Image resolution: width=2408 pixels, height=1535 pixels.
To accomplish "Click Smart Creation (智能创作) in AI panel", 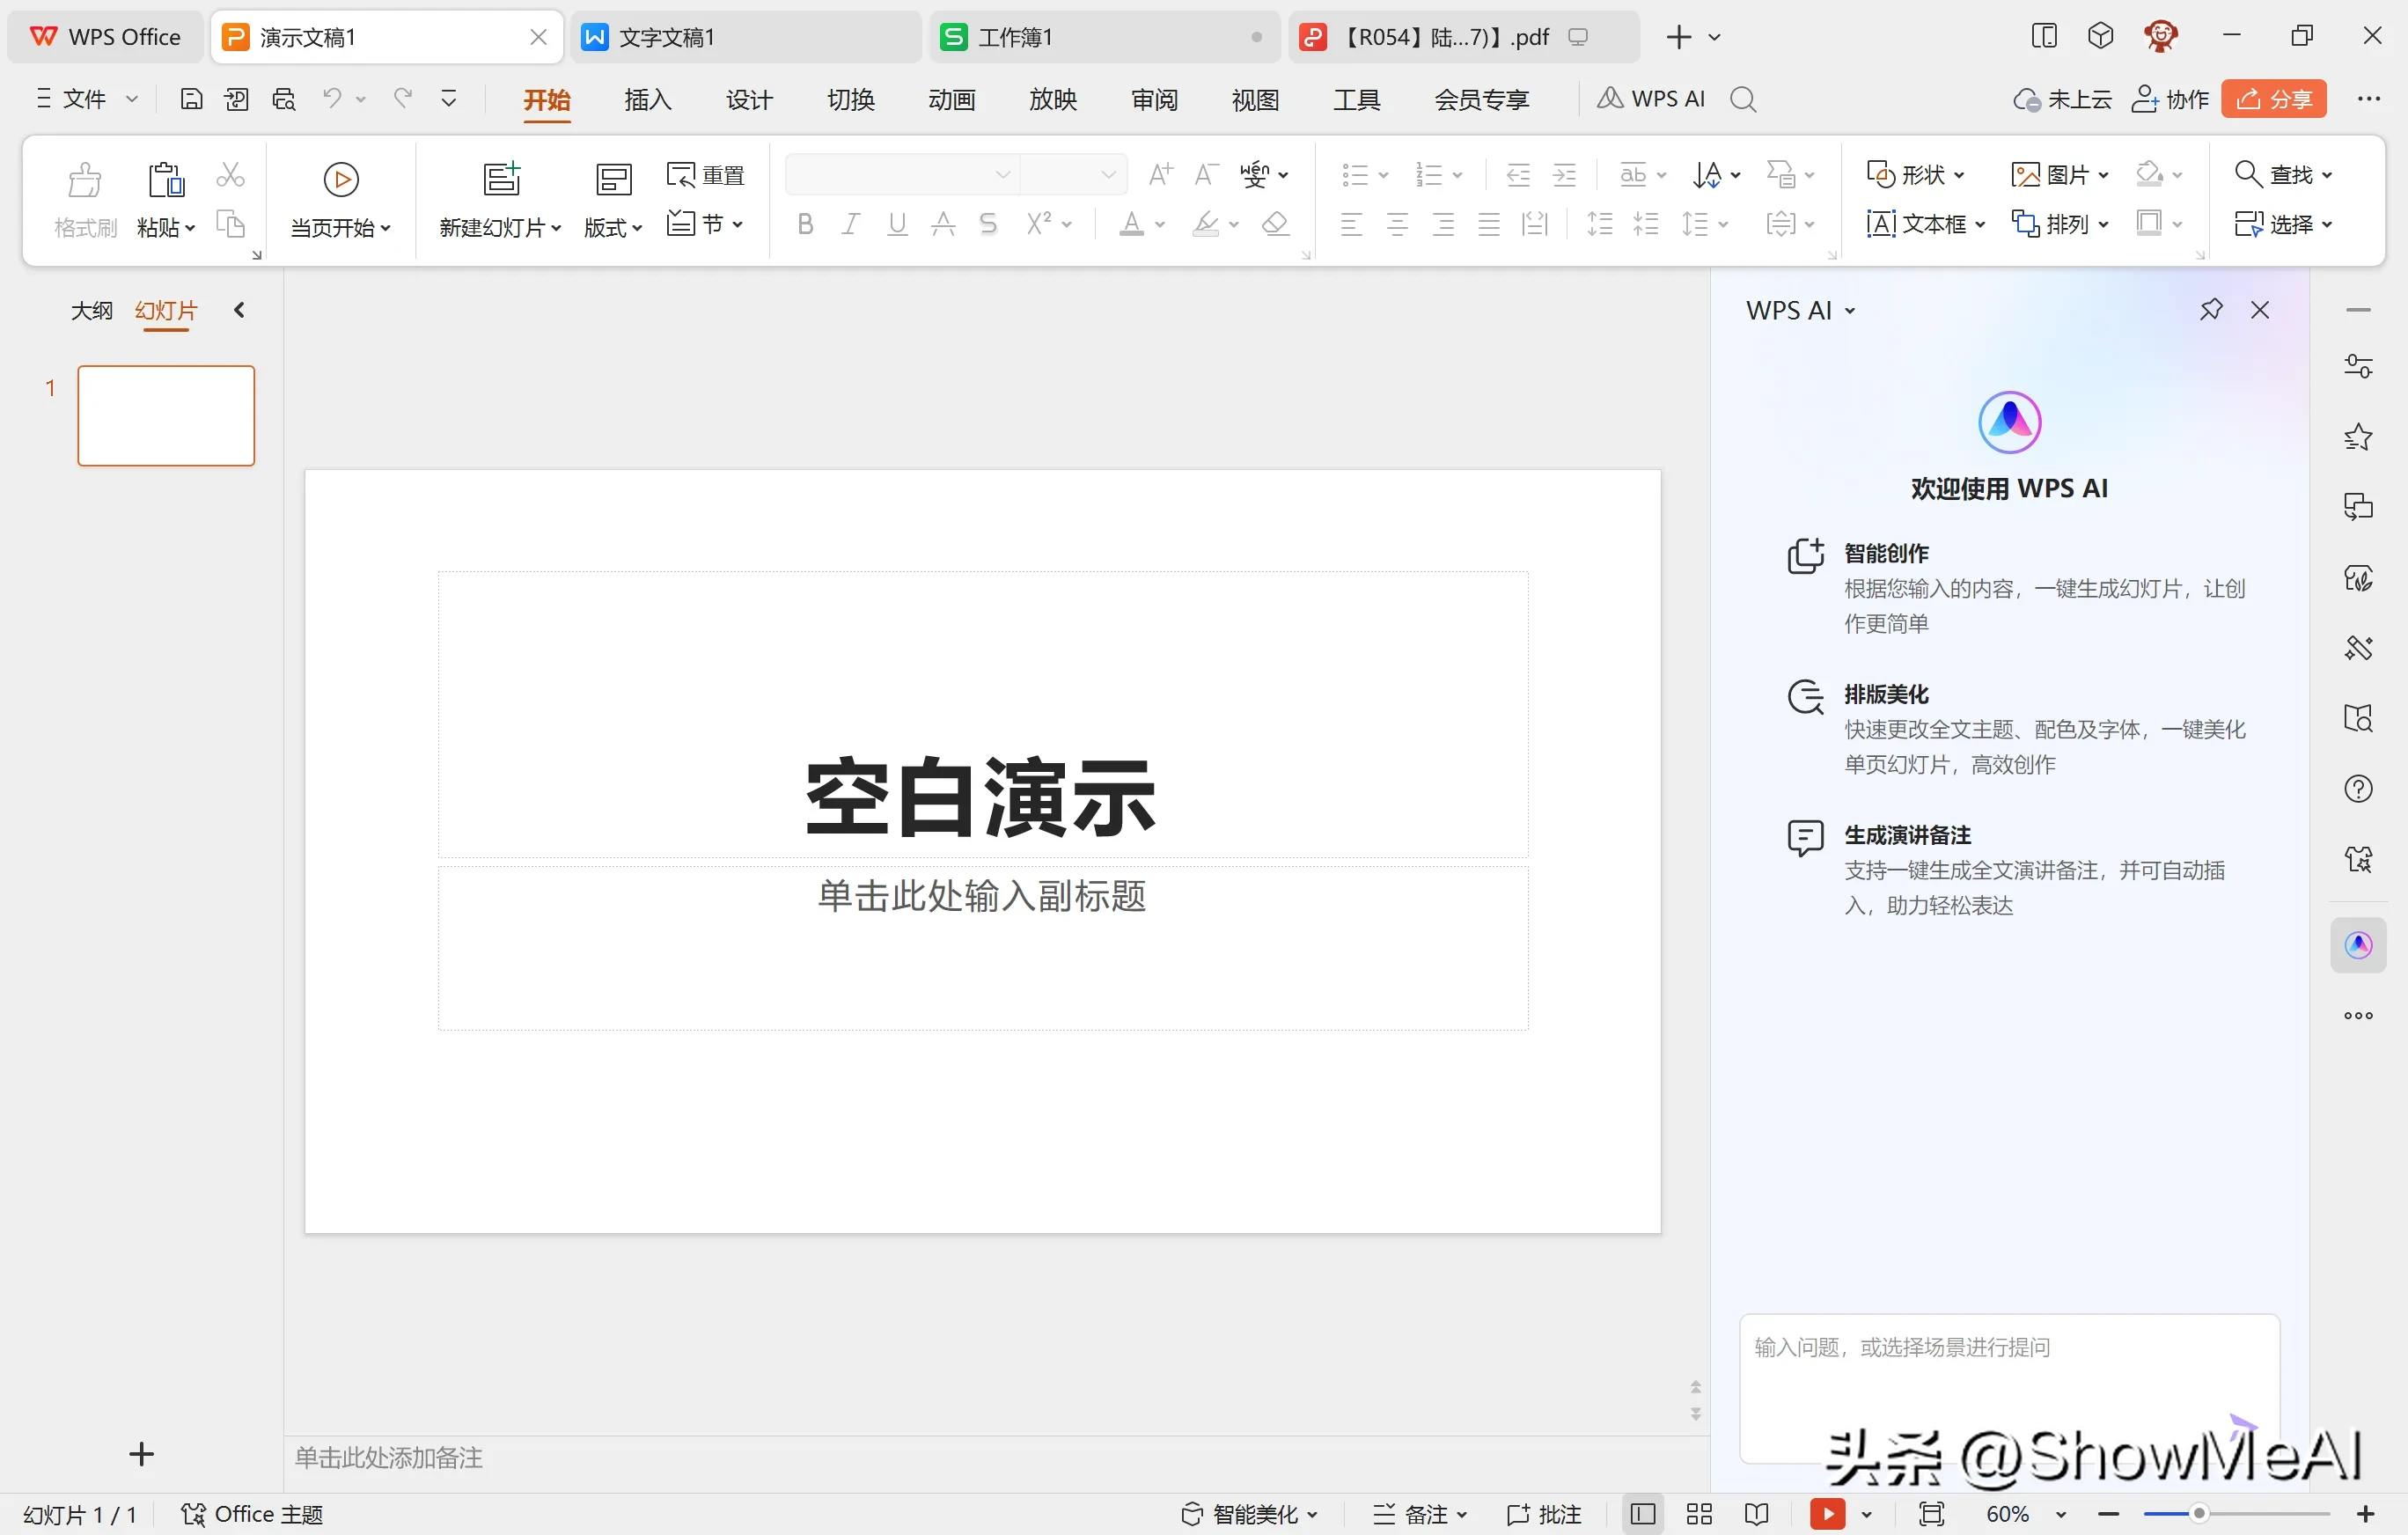I will (x=1886, y=553).
